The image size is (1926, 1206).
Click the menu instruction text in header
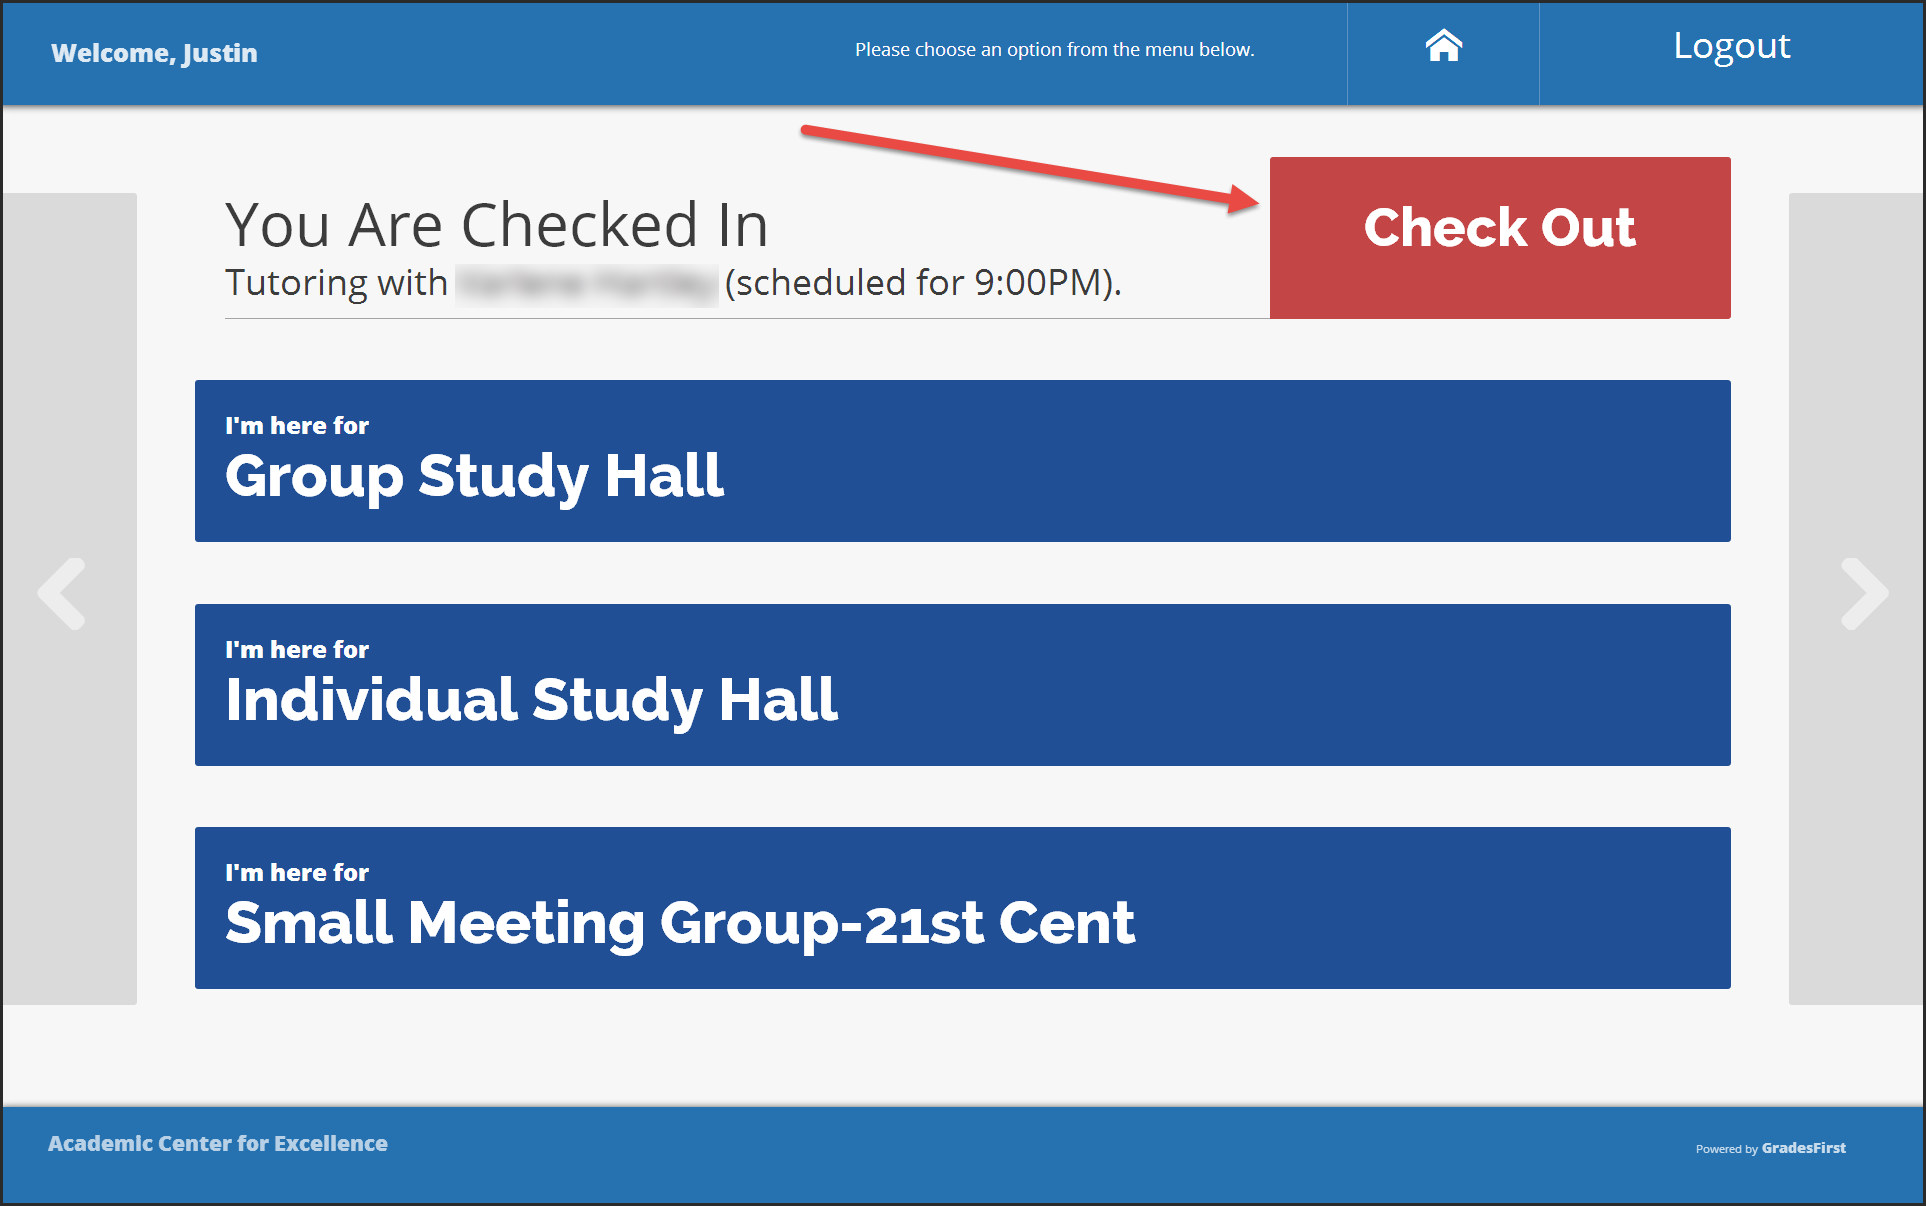[x=1054, y=50]
